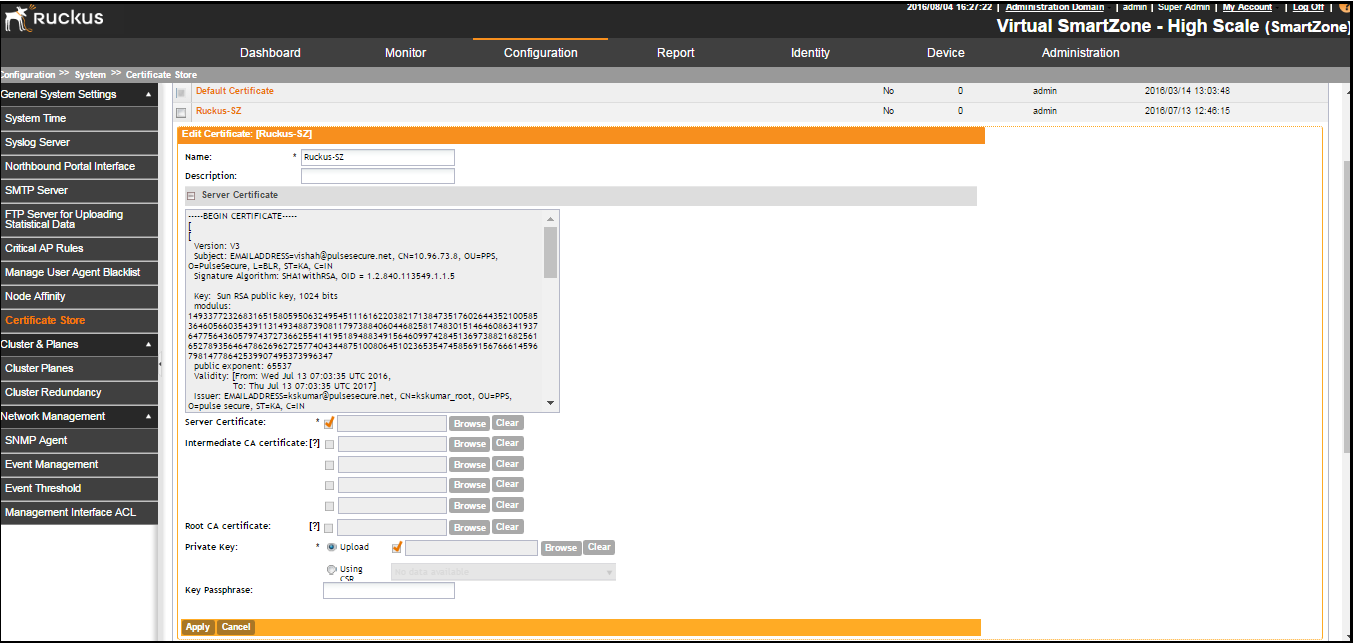Tick checkbox beside Intermediate CA certificate label

pos(329,443)
